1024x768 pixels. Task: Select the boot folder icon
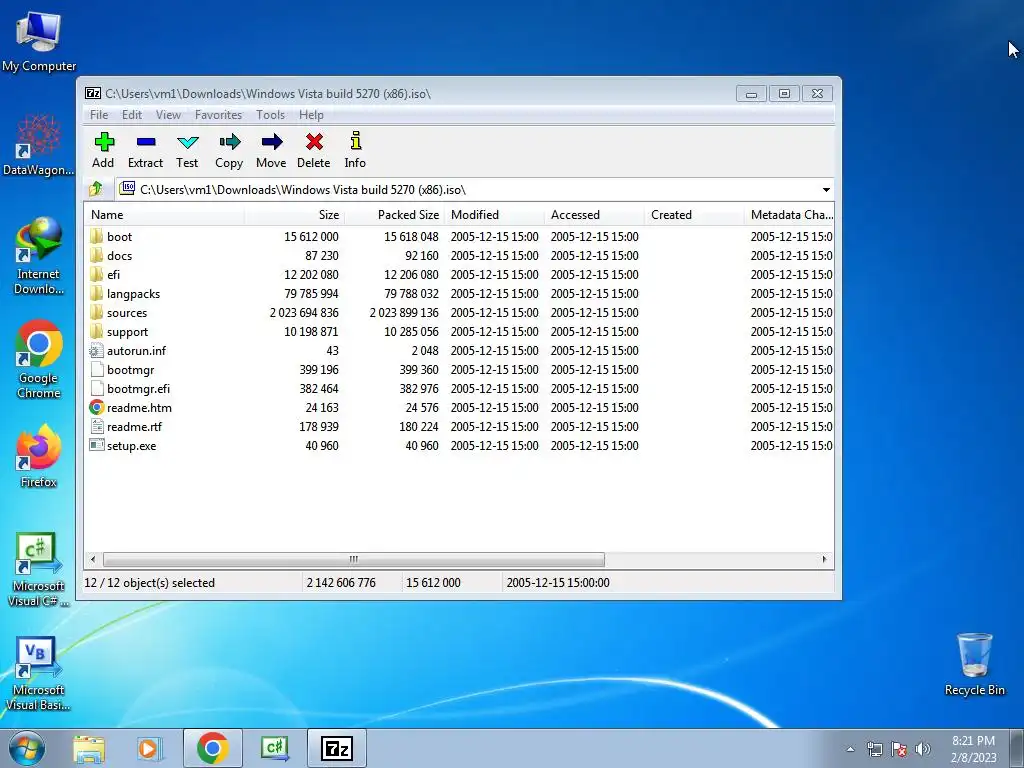pos(97,236)
